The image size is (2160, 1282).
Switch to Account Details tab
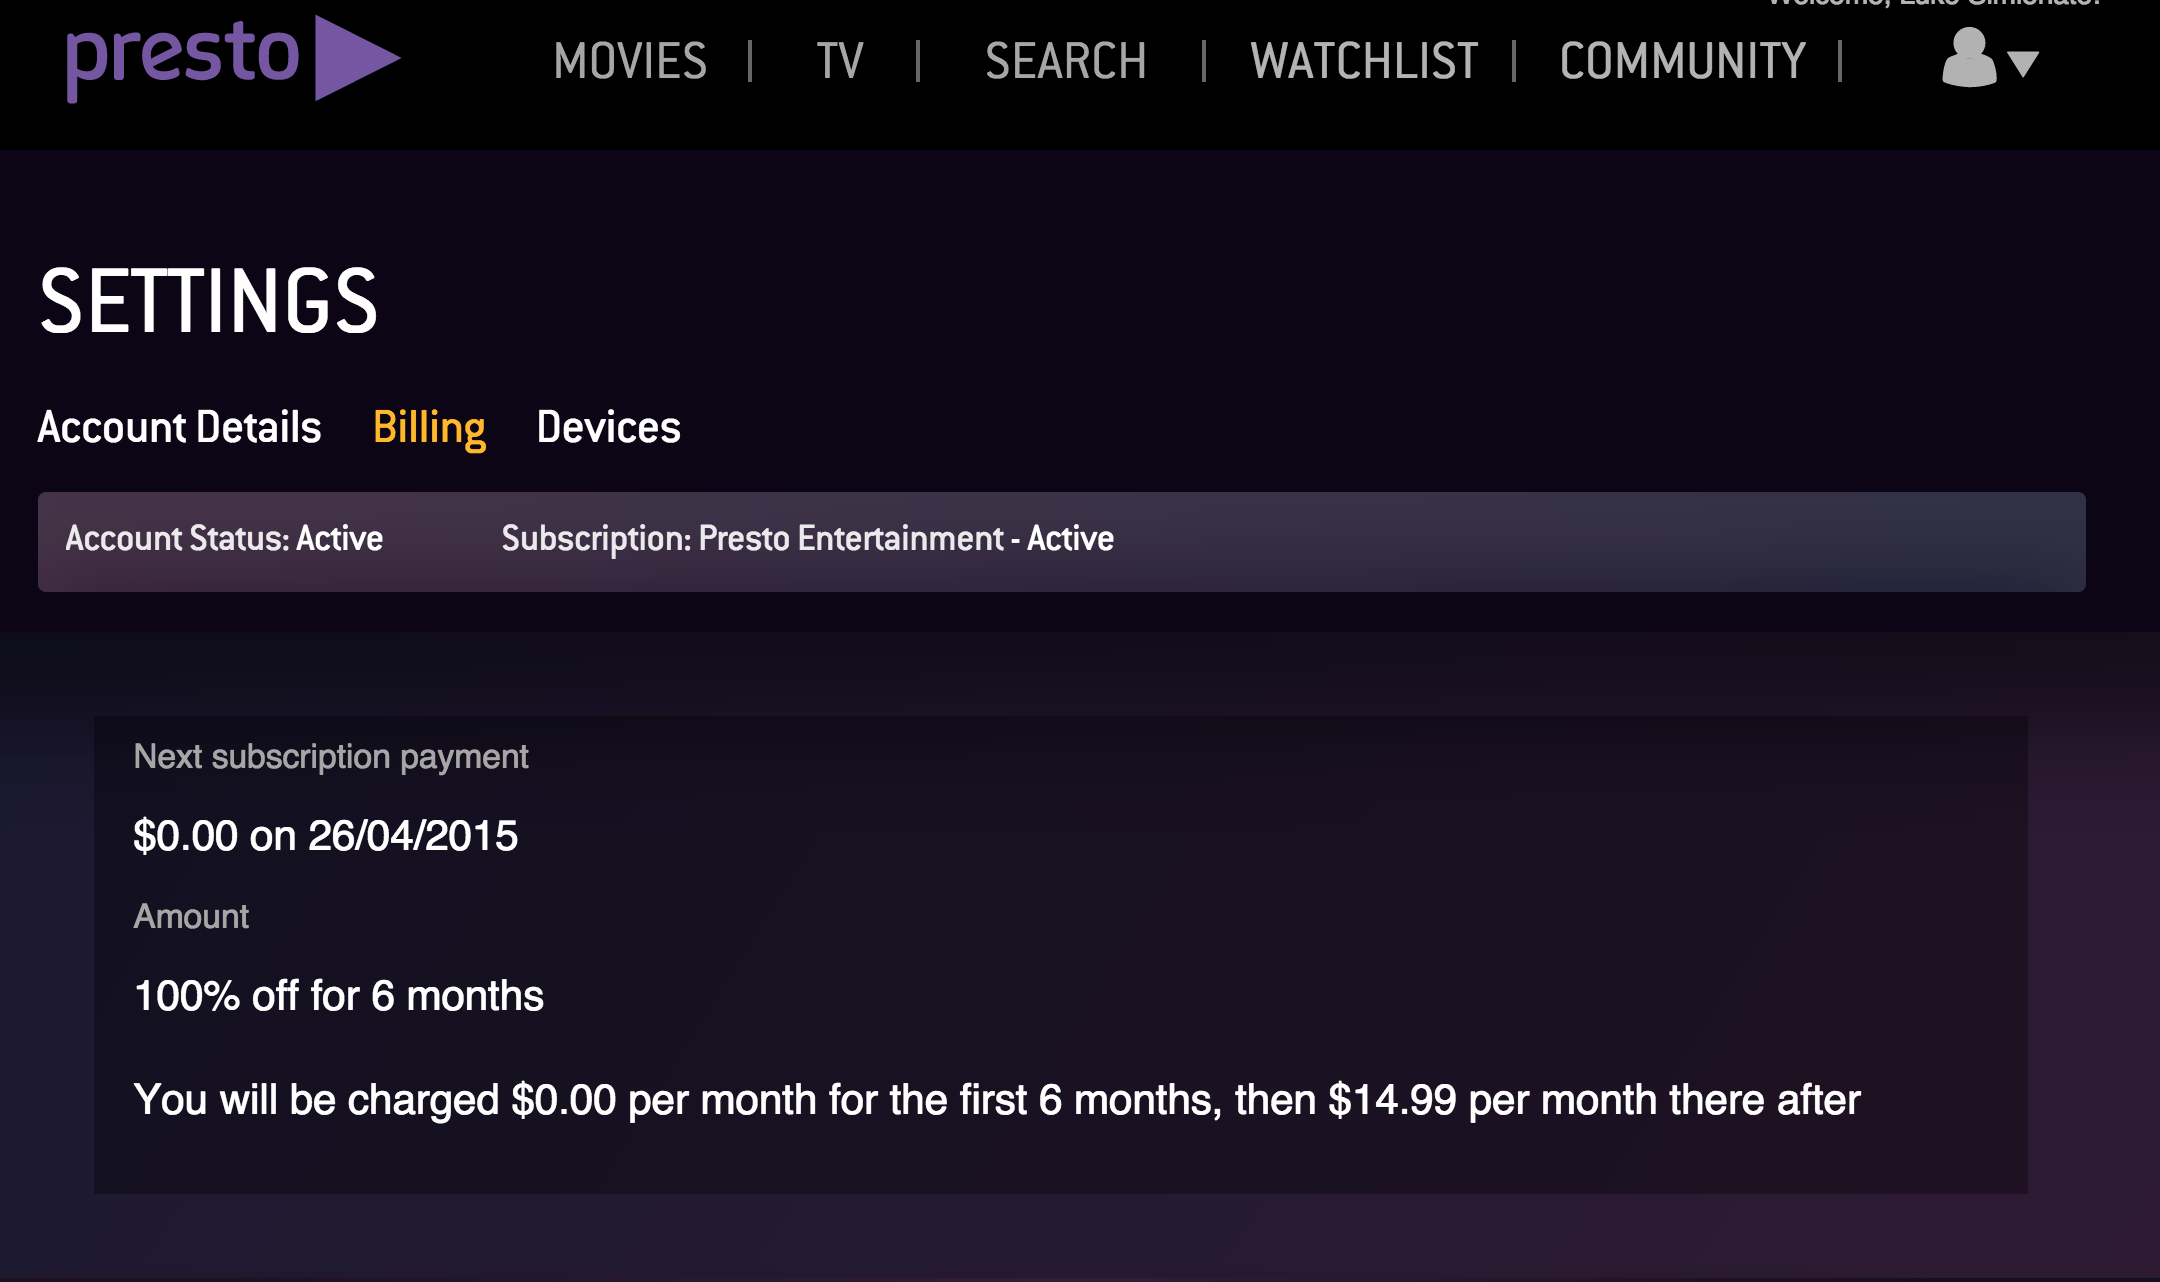tap(179, 427)
